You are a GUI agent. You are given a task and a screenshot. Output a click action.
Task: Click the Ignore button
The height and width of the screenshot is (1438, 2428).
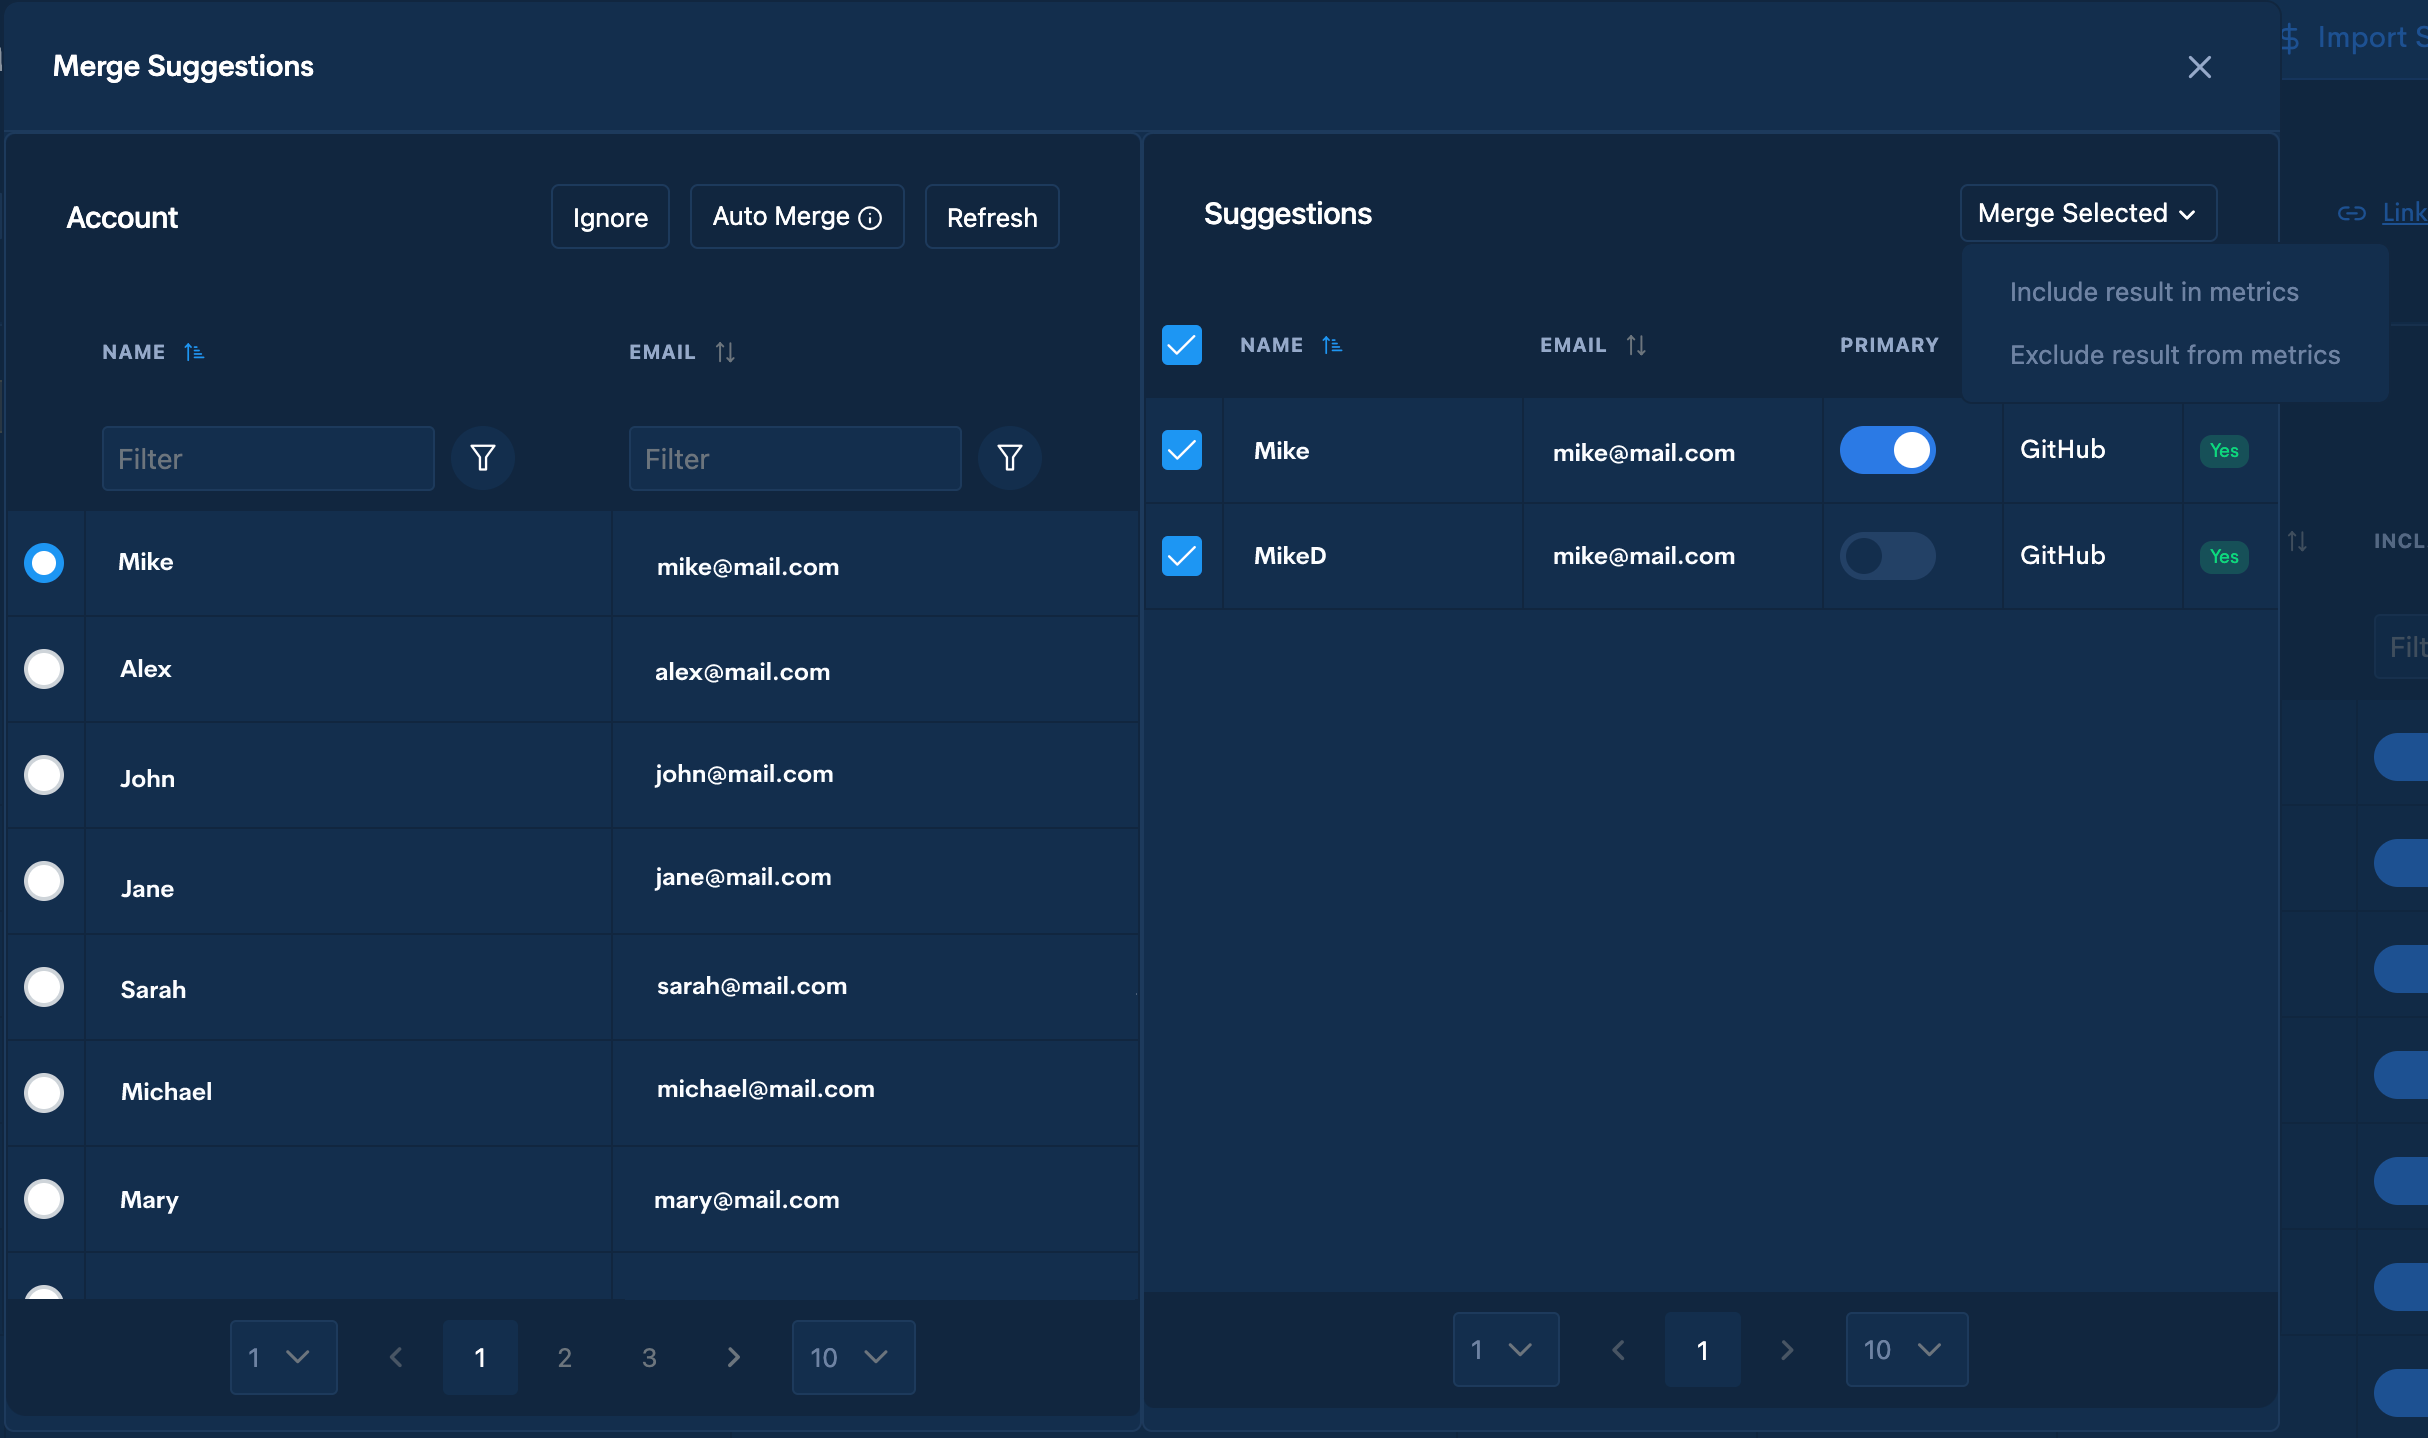point(610,217)
